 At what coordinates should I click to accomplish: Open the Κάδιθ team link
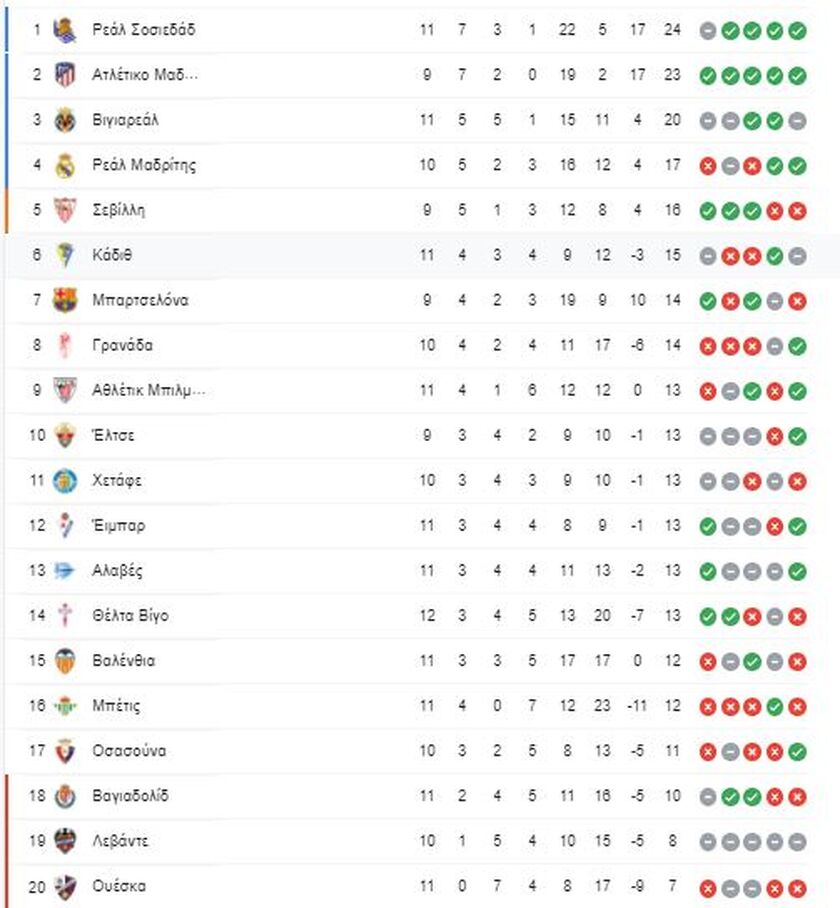pyautogui.click(x=112, y=255)
